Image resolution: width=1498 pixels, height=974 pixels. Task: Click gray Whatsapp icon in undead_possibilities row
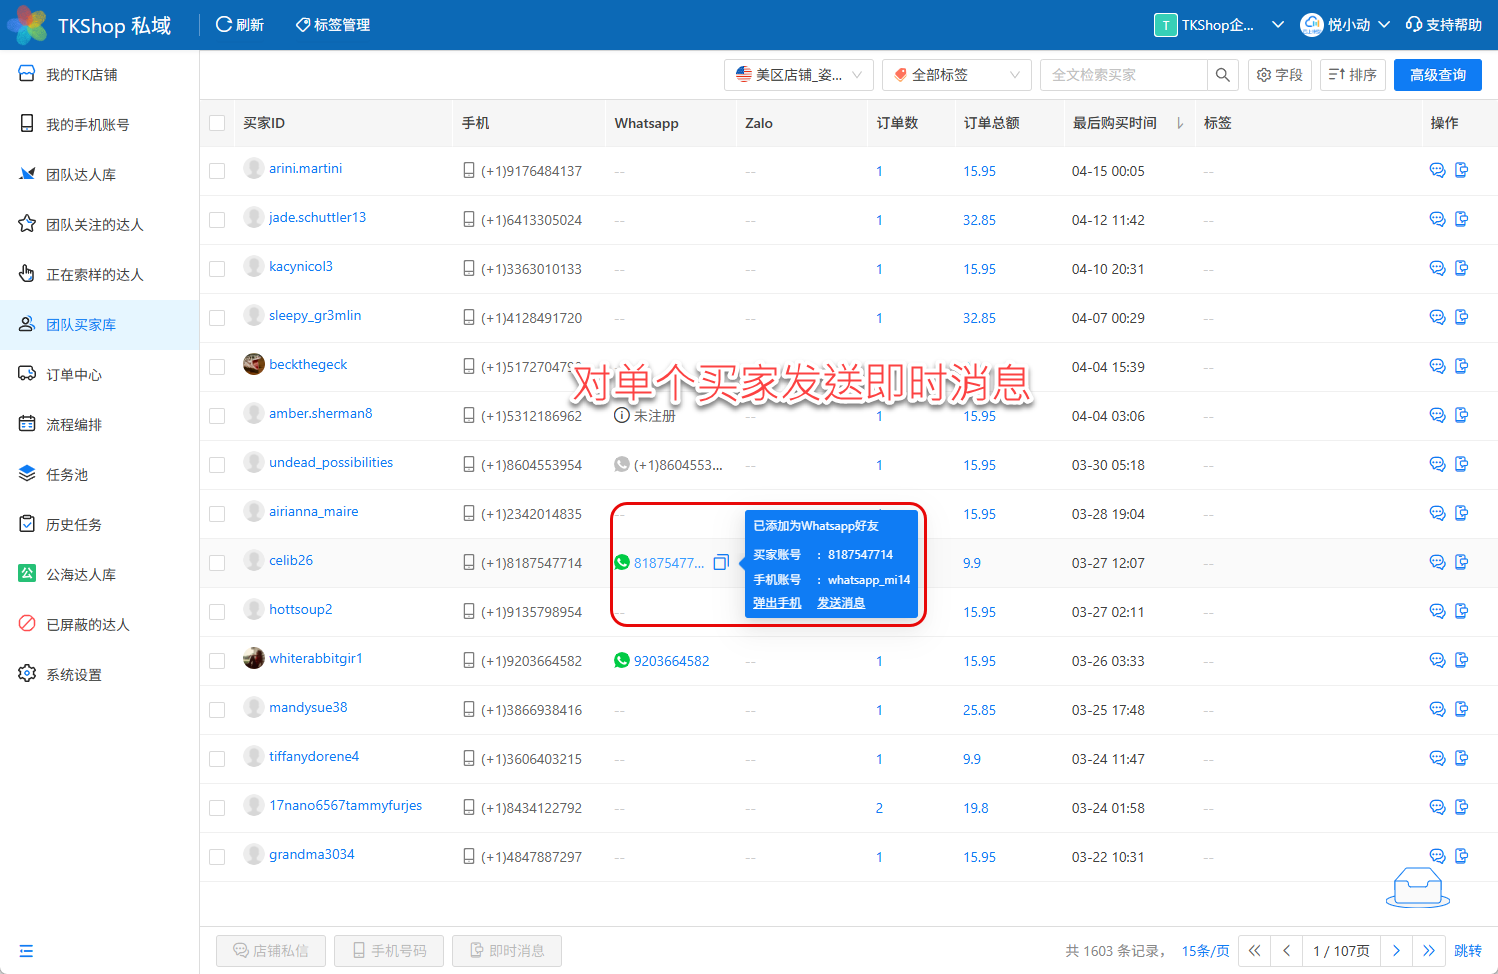coord(622,464)
